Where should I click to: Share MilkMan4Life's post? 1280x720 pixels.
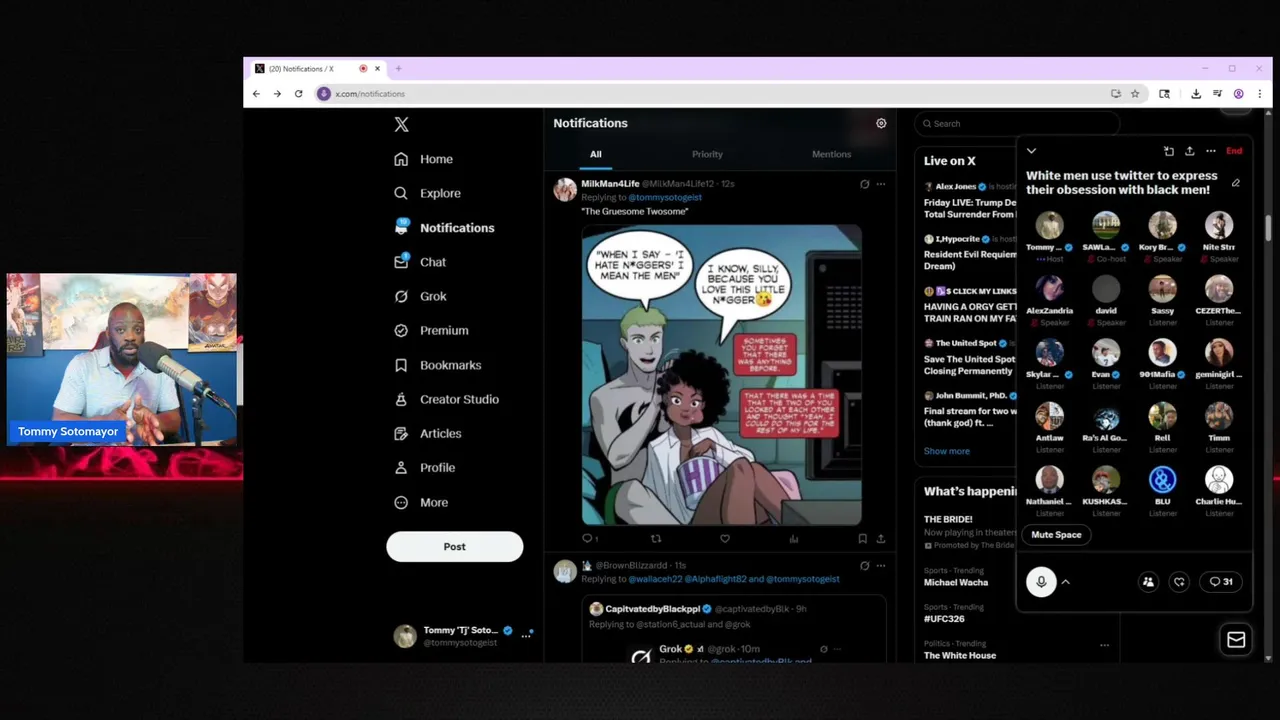pyautogui.click(x=880, y=538)
